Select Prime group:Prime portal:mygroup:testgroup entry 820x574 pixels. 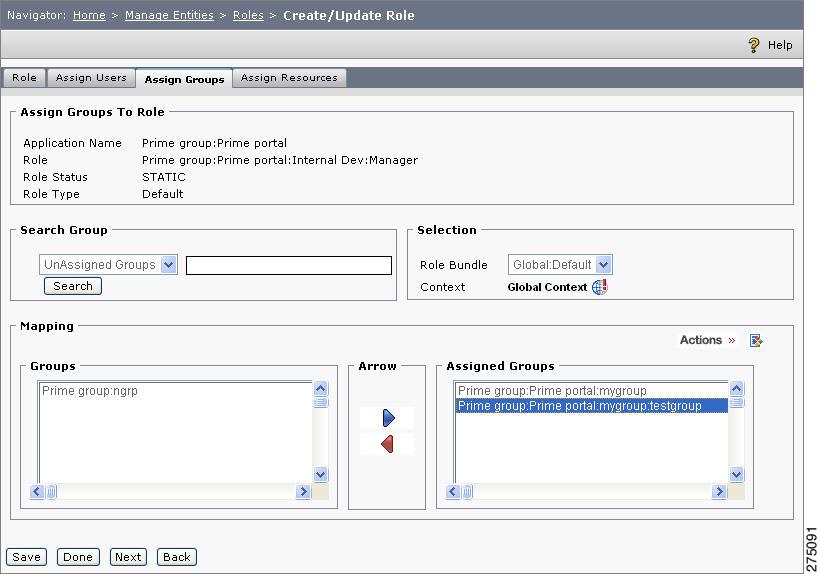[x=591, y=406]
